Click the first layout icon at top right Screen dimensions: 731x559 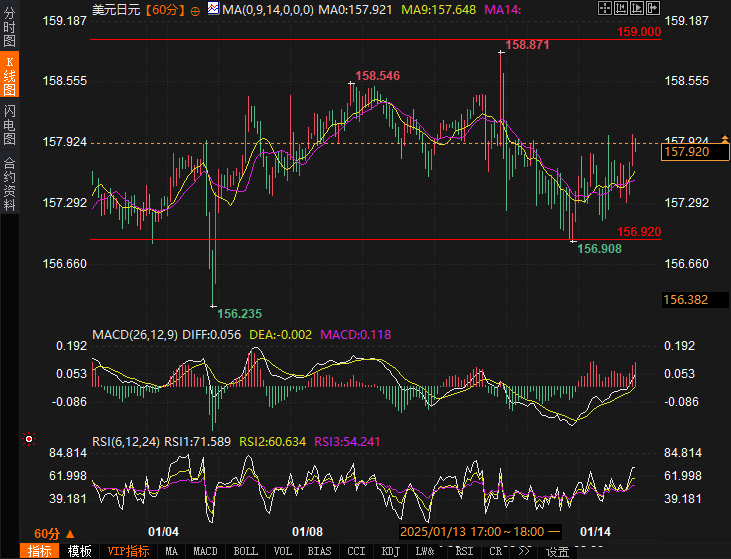pos(604,9)
